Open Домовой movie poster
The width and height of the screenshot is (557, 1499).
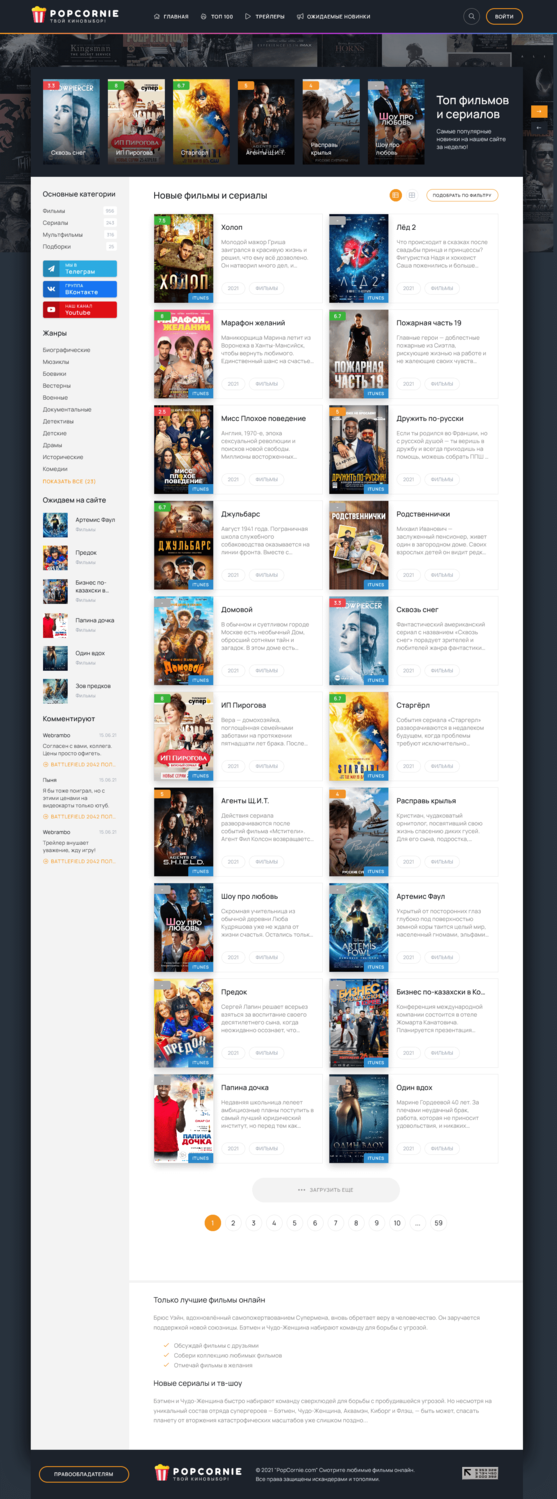click(x=184, y=641)
